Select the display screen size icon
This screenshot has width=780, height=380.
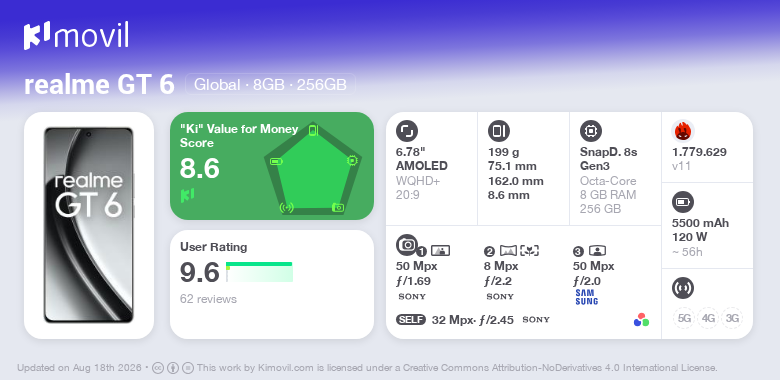406,131
